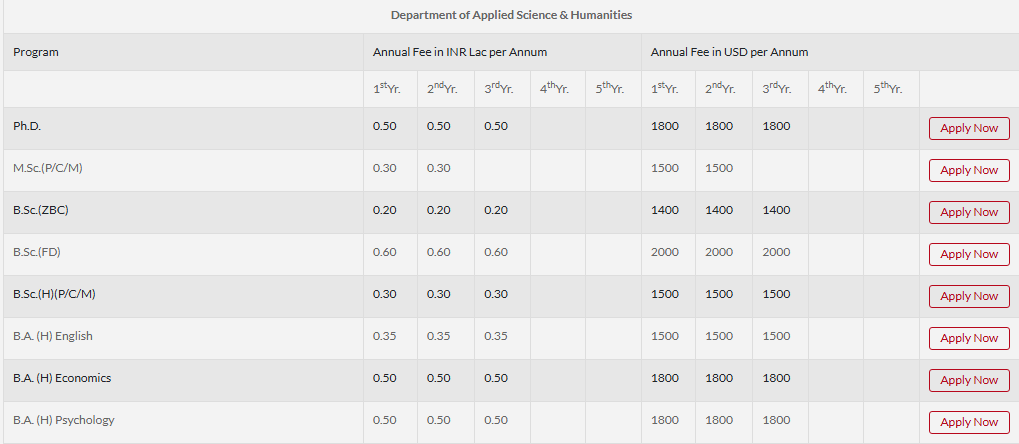The height and width of the screenshot is (444, 1019).
Task: Click Annual Fee in USD header
Action: (x=729, y=52)
